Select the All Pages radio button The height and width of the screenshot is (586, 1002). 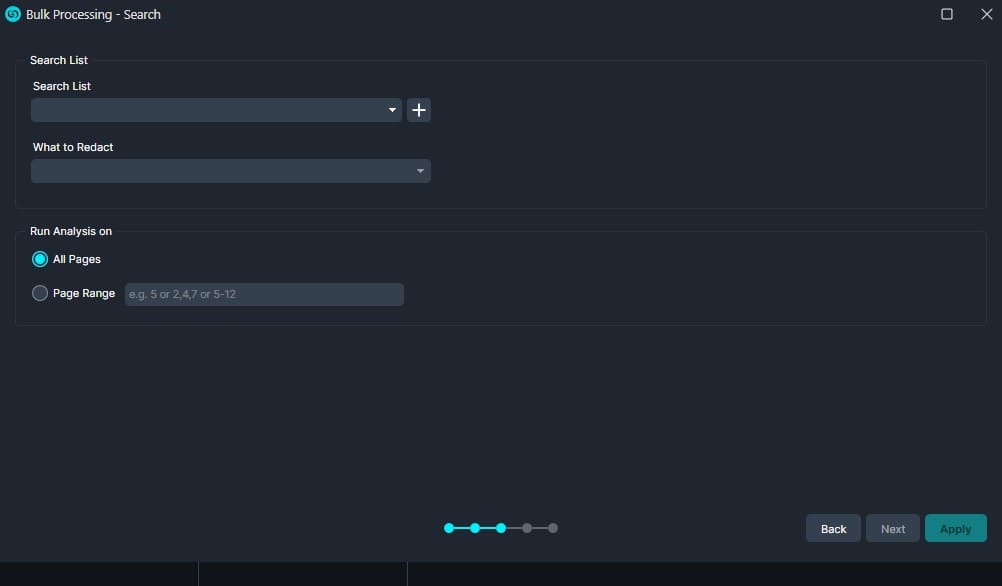pos(39,258)
